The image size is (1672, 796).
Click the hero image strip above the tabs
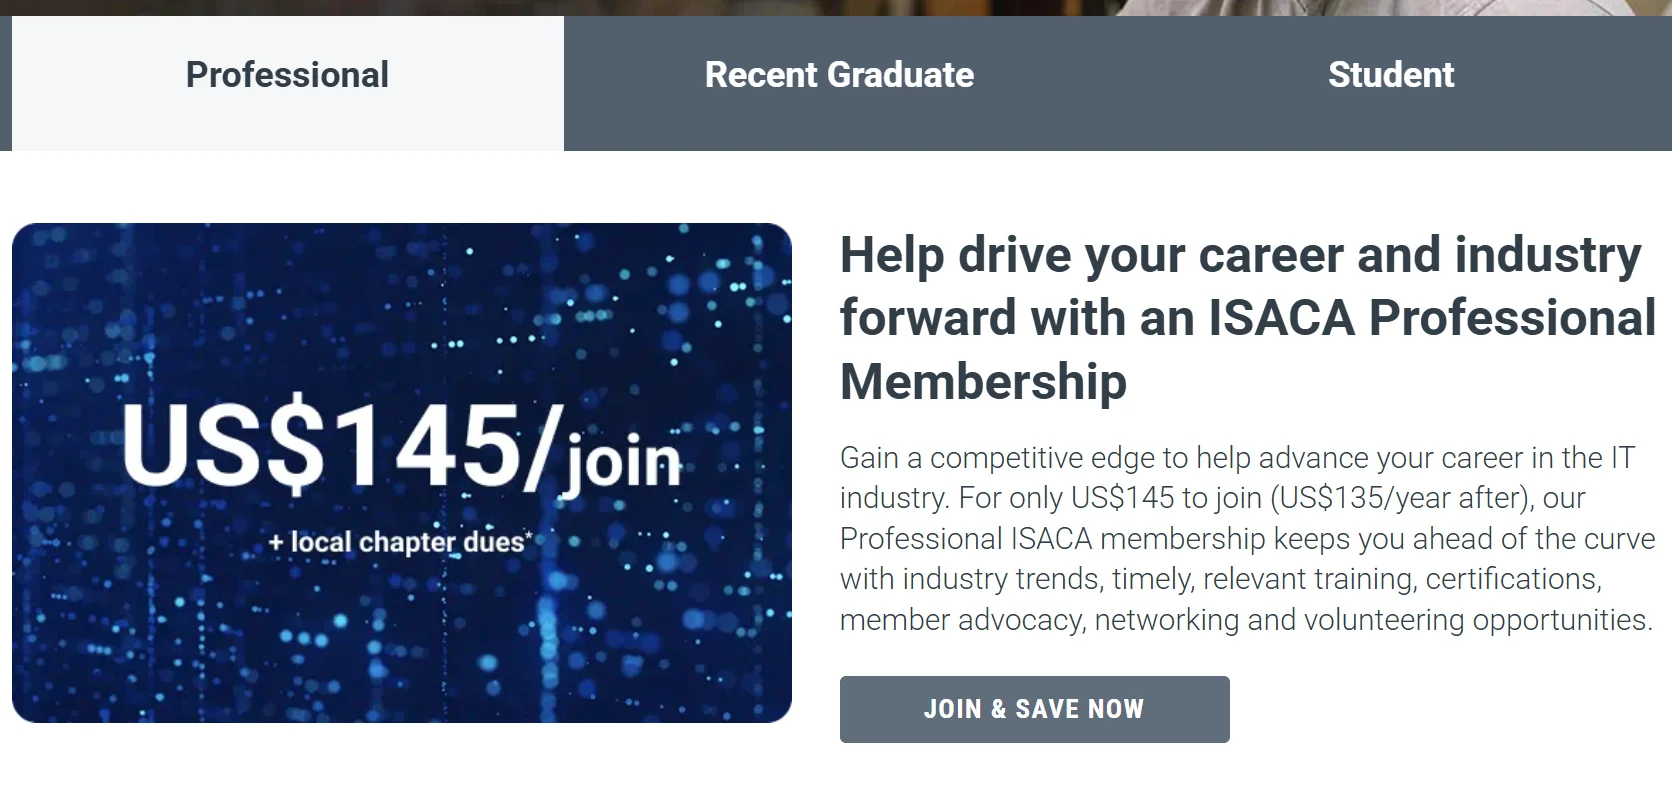836,7
